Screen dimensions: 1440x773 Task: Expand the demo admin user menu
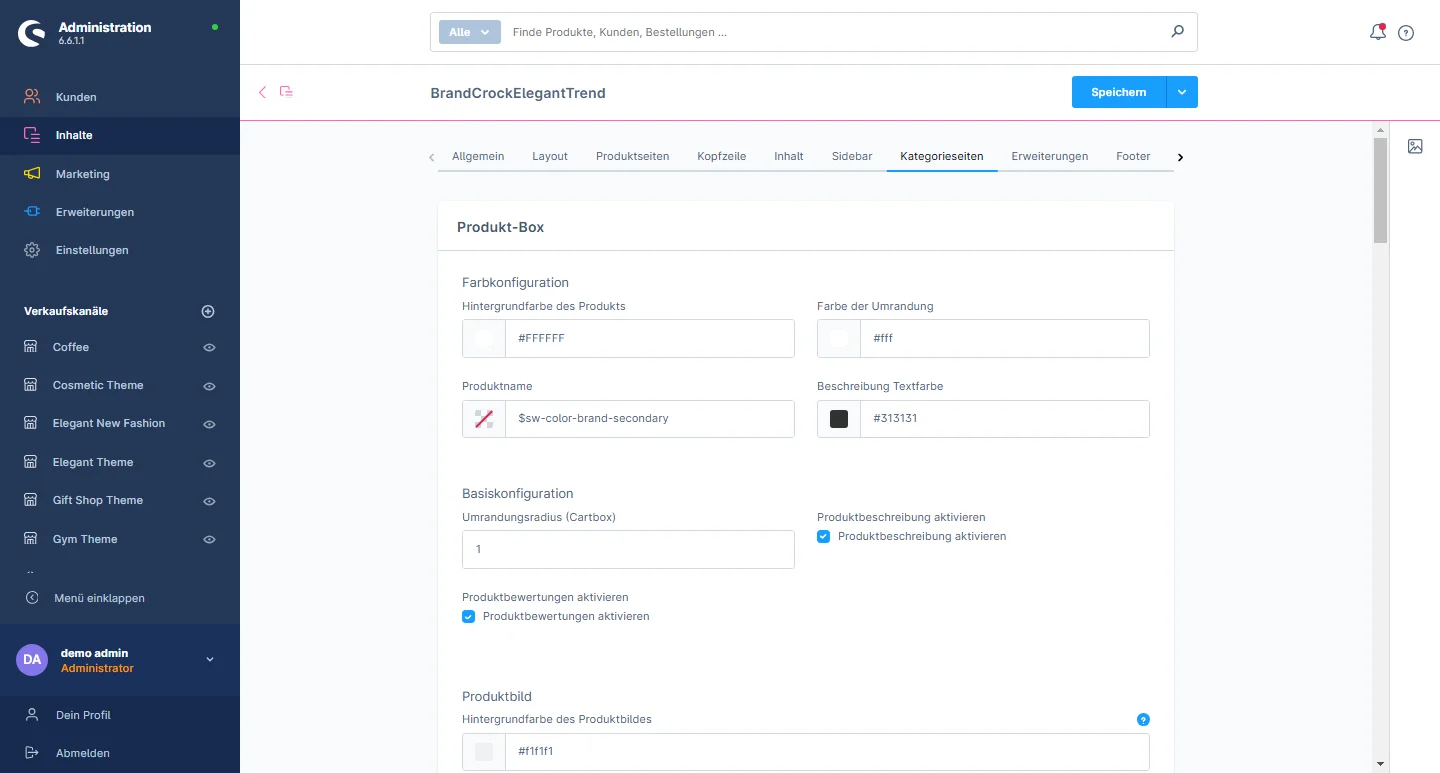pyautogui.click(x=210, y=659)
